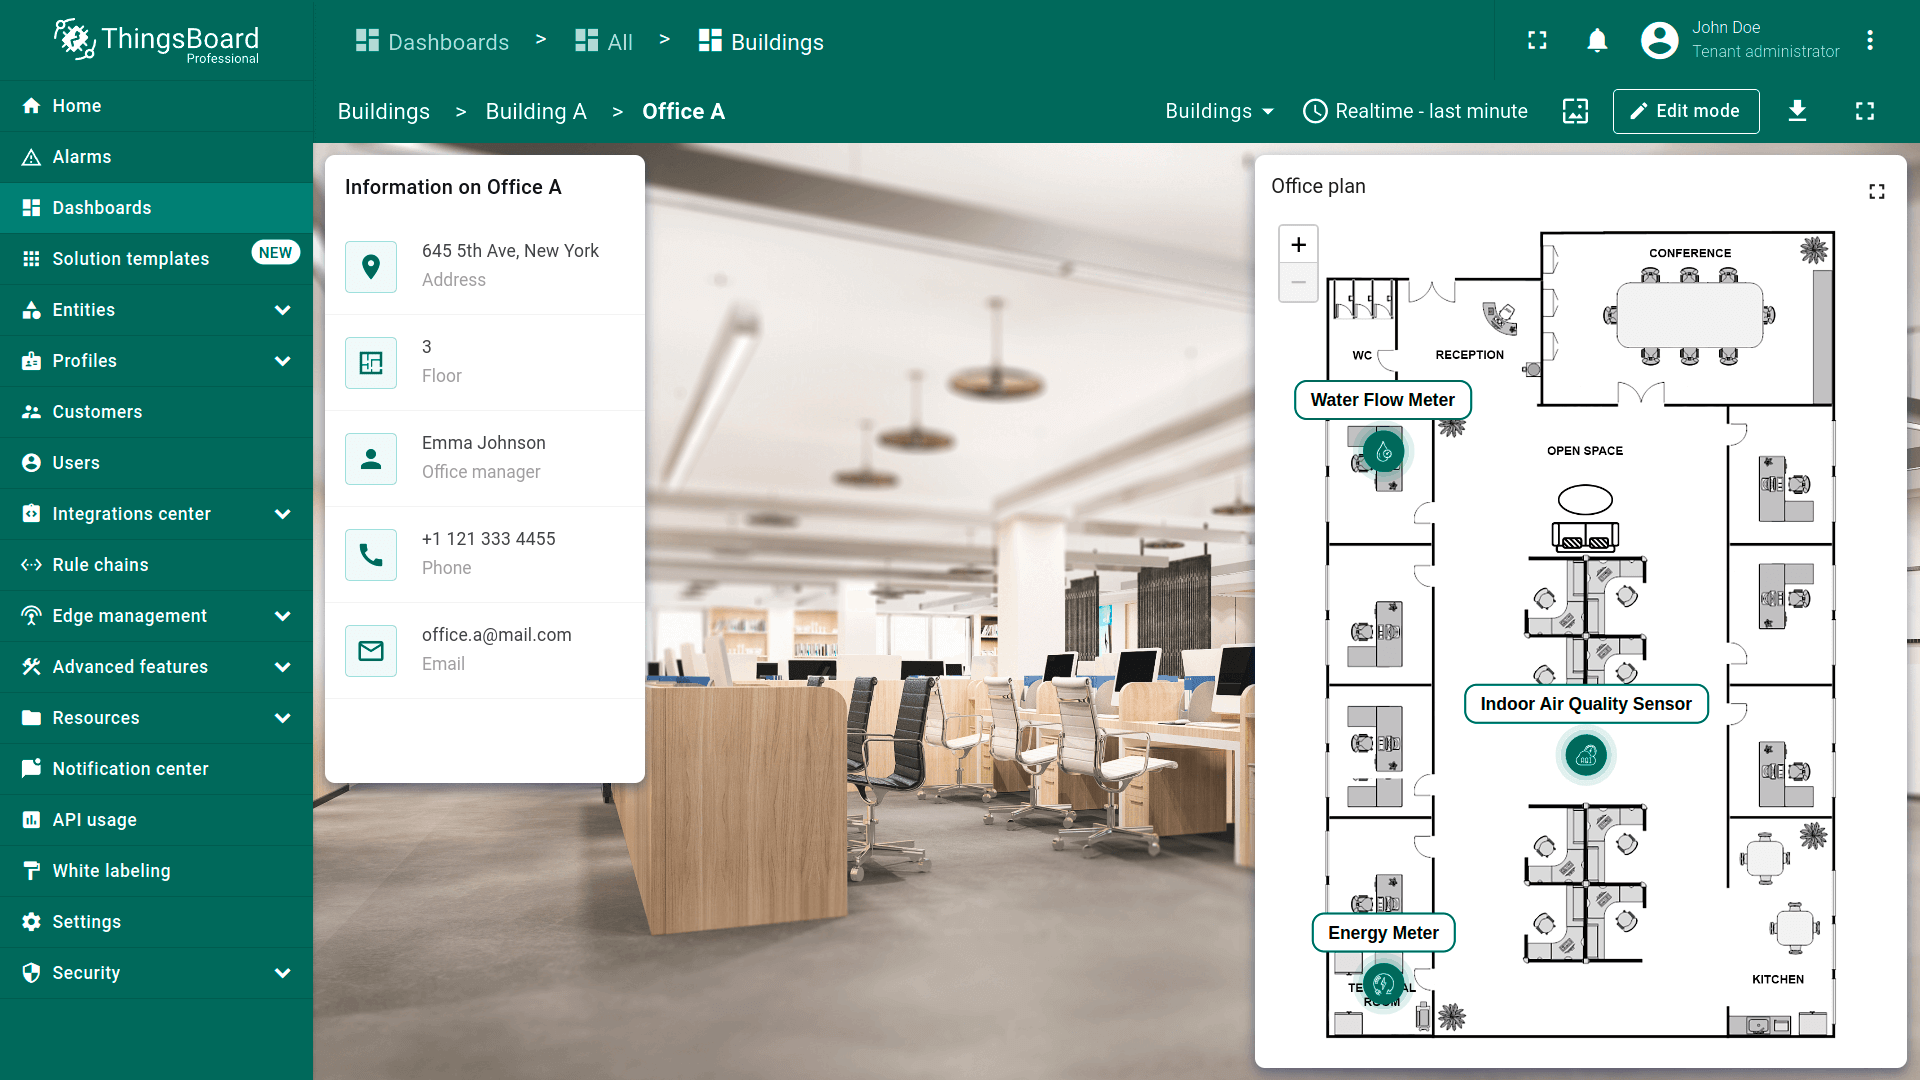Navigate to Building A breadcrumb
This screenshot has height=1080, width=1920.
coord(536,112)
